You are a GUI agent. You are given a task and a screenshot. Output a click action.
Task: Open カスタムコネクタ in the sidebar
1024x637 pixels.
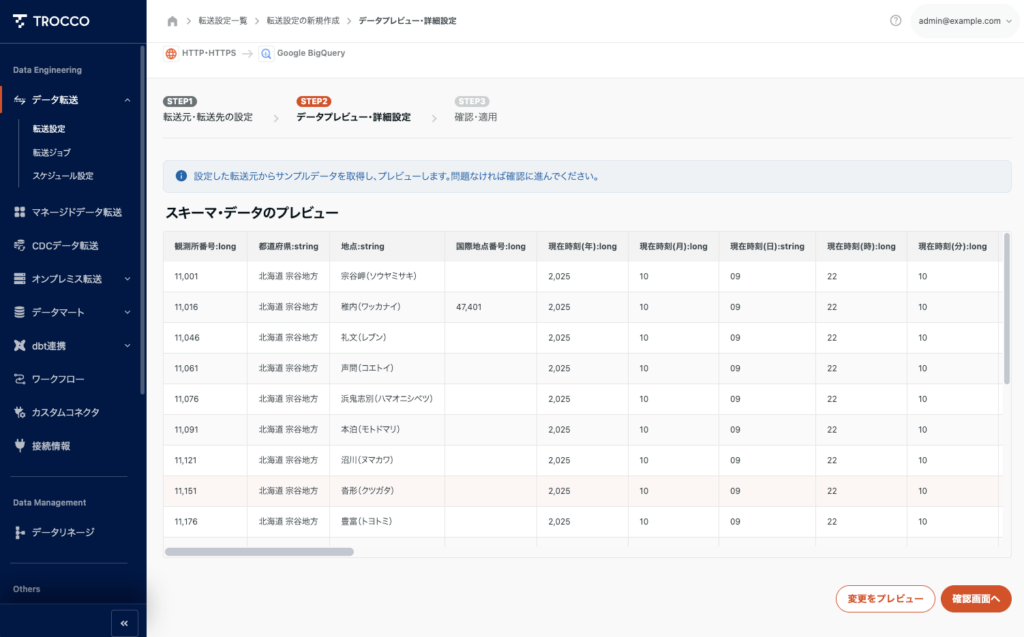pyautogui.click(x=65, y=412)
